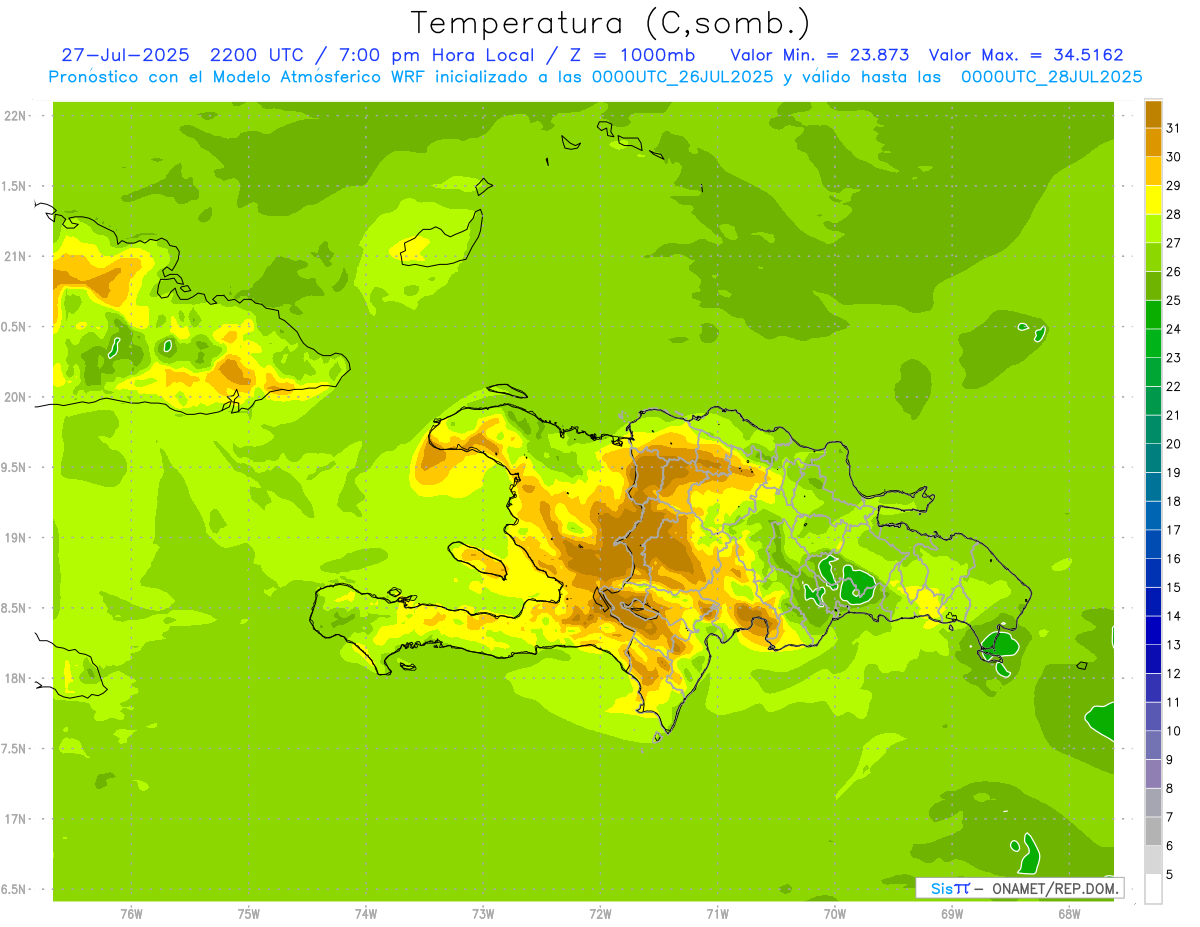Click the teal legend band between 19 and 20

(1153, 458)
